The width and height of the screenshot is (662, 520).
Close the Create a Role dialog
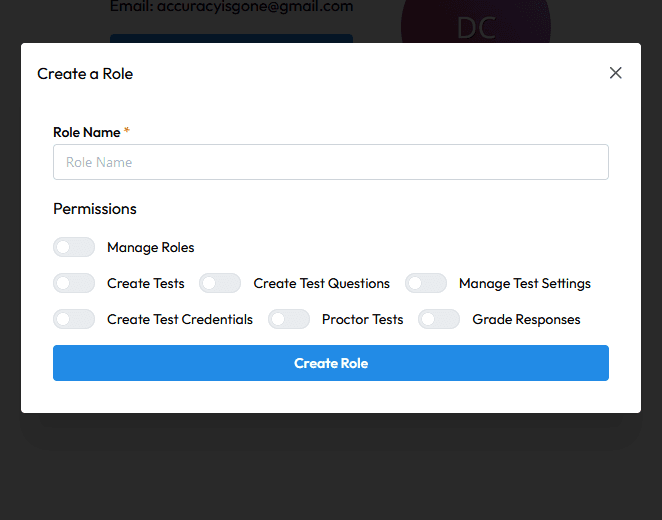tap(615, 73)
